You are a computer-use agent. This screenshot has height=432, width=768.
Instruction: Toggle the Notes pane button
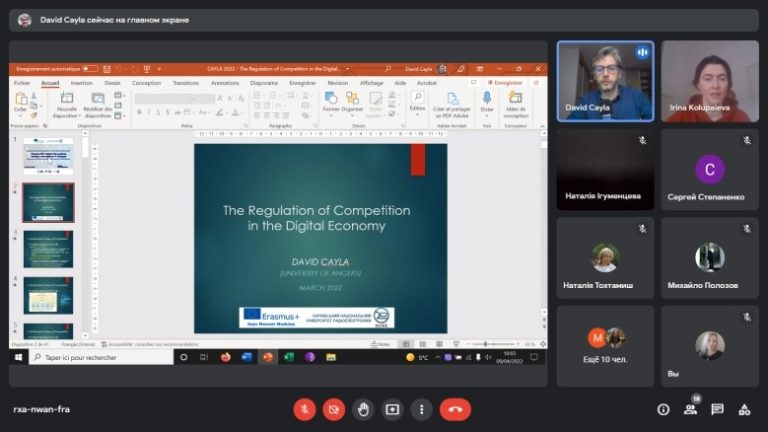pyautogui.click(x=381, y=344)
